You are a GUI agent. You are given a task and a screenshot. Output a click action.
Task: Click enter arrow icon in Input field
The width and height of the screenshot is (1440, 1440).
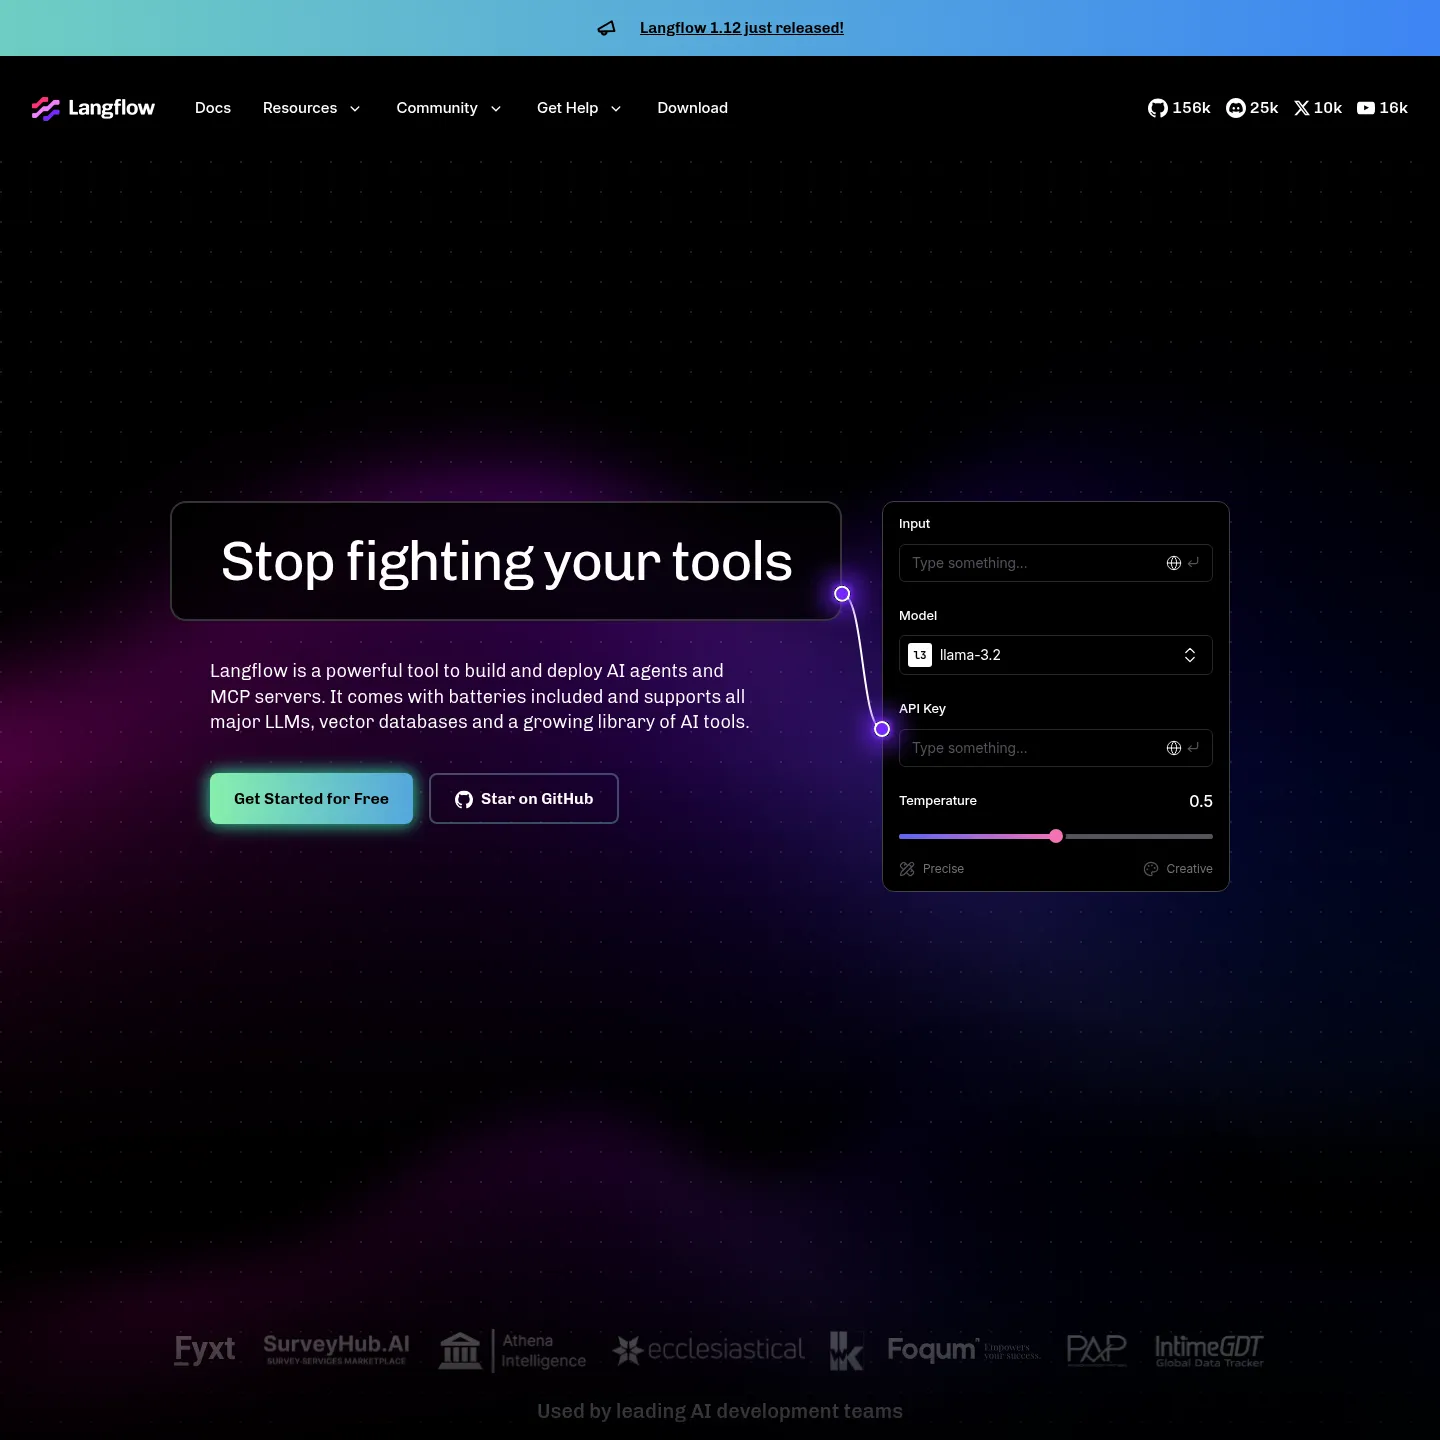point(1193,563)
